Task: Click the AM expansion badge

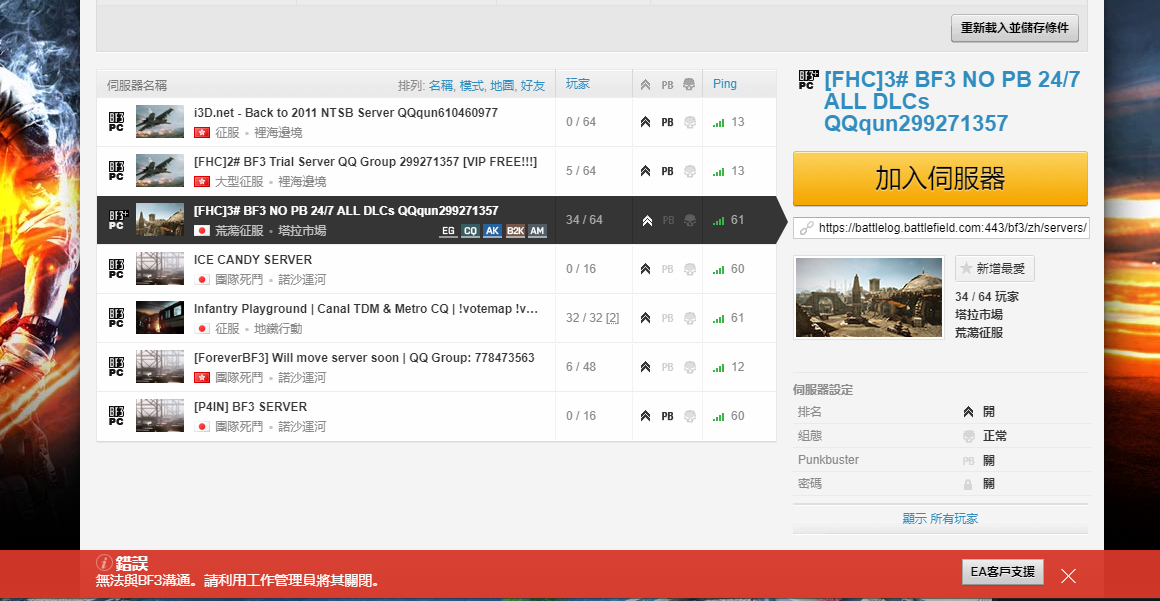Action: coord(537,231)
